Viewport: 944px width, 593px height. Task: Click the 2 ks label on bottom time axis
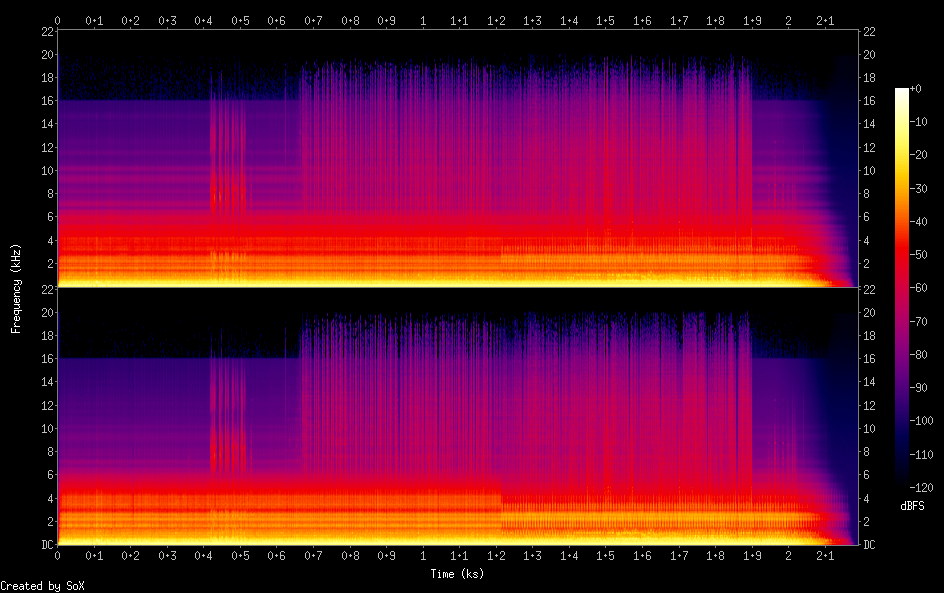pyautogui.click(x=788, y=555)
